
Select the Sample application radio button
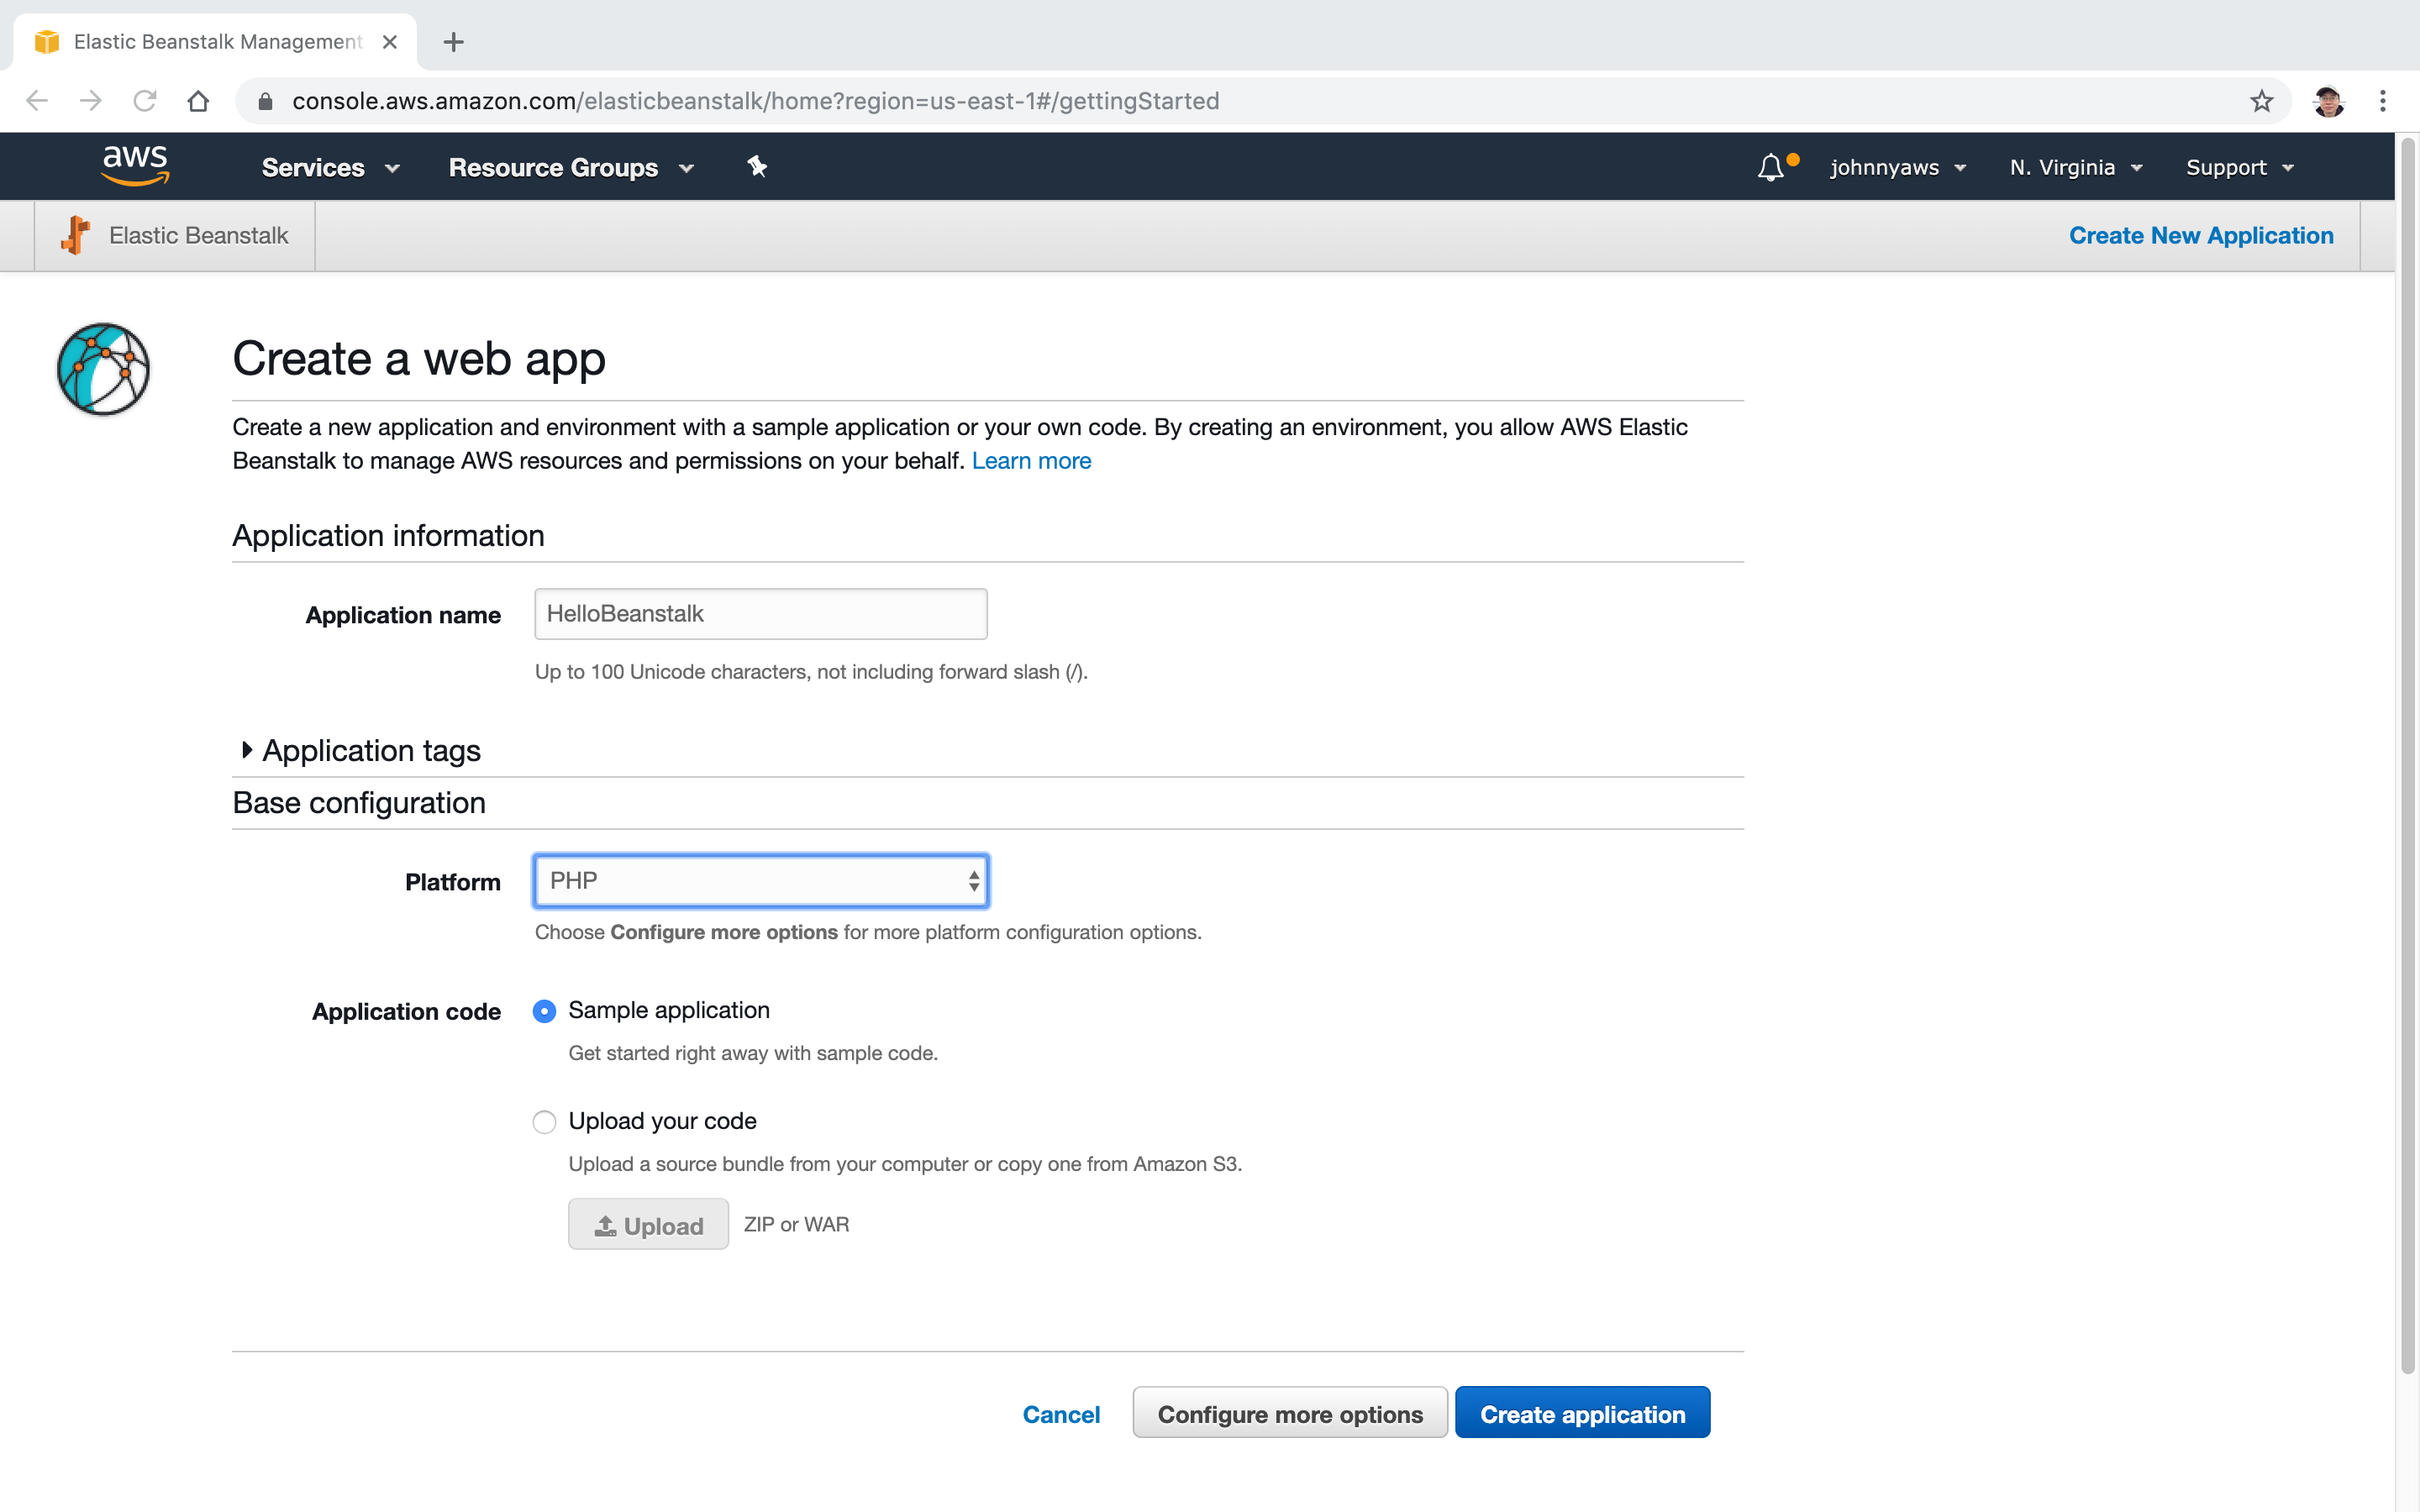point(544,1011)
